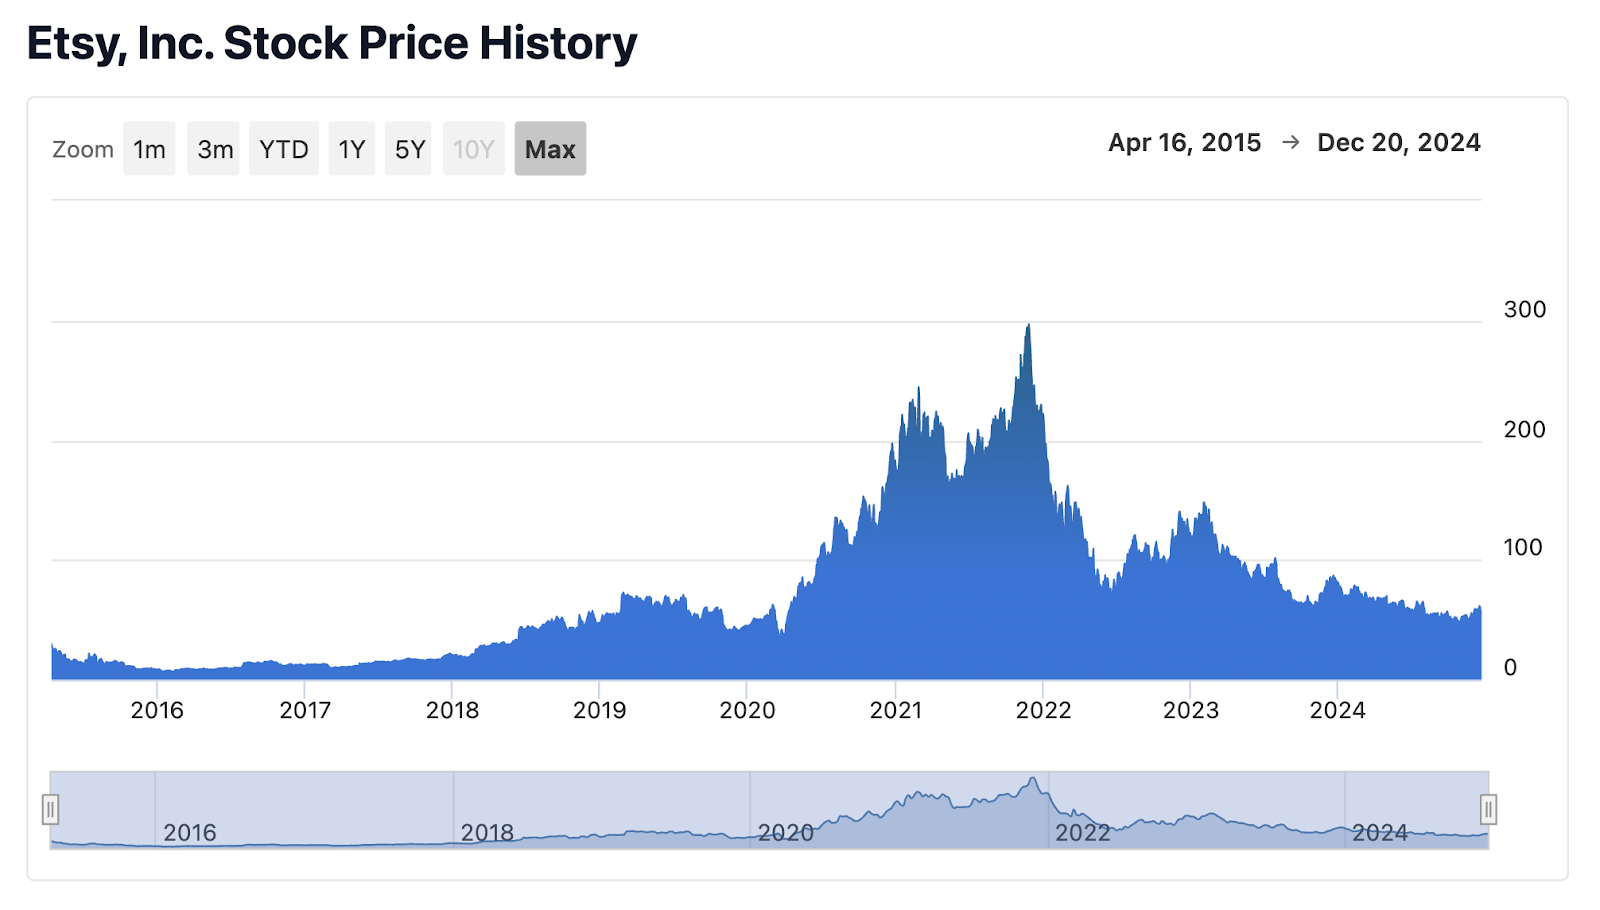The width and height of the screenshot is (1600, 910).
Task: Click the left handle of range navigator
Action: (51, 810)
